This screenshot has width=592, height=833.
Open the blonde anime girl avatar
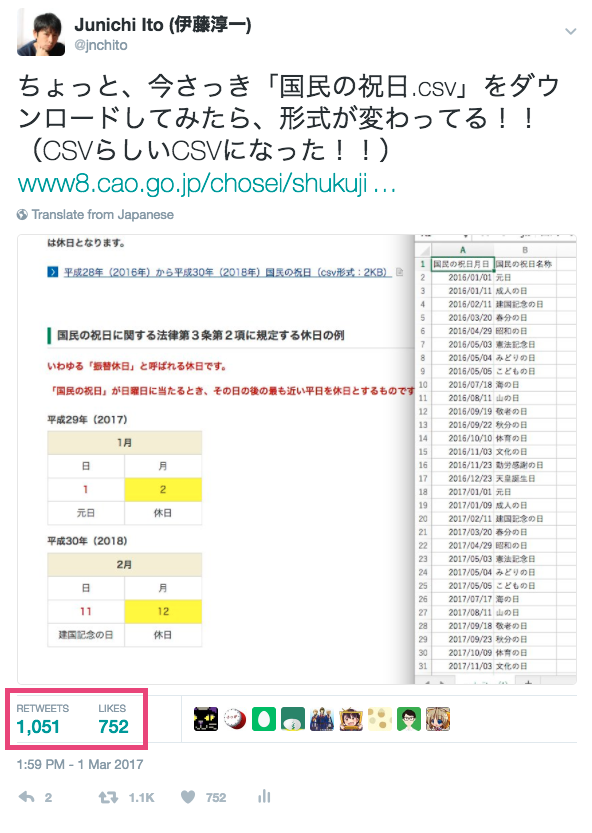tap(438, 719)
